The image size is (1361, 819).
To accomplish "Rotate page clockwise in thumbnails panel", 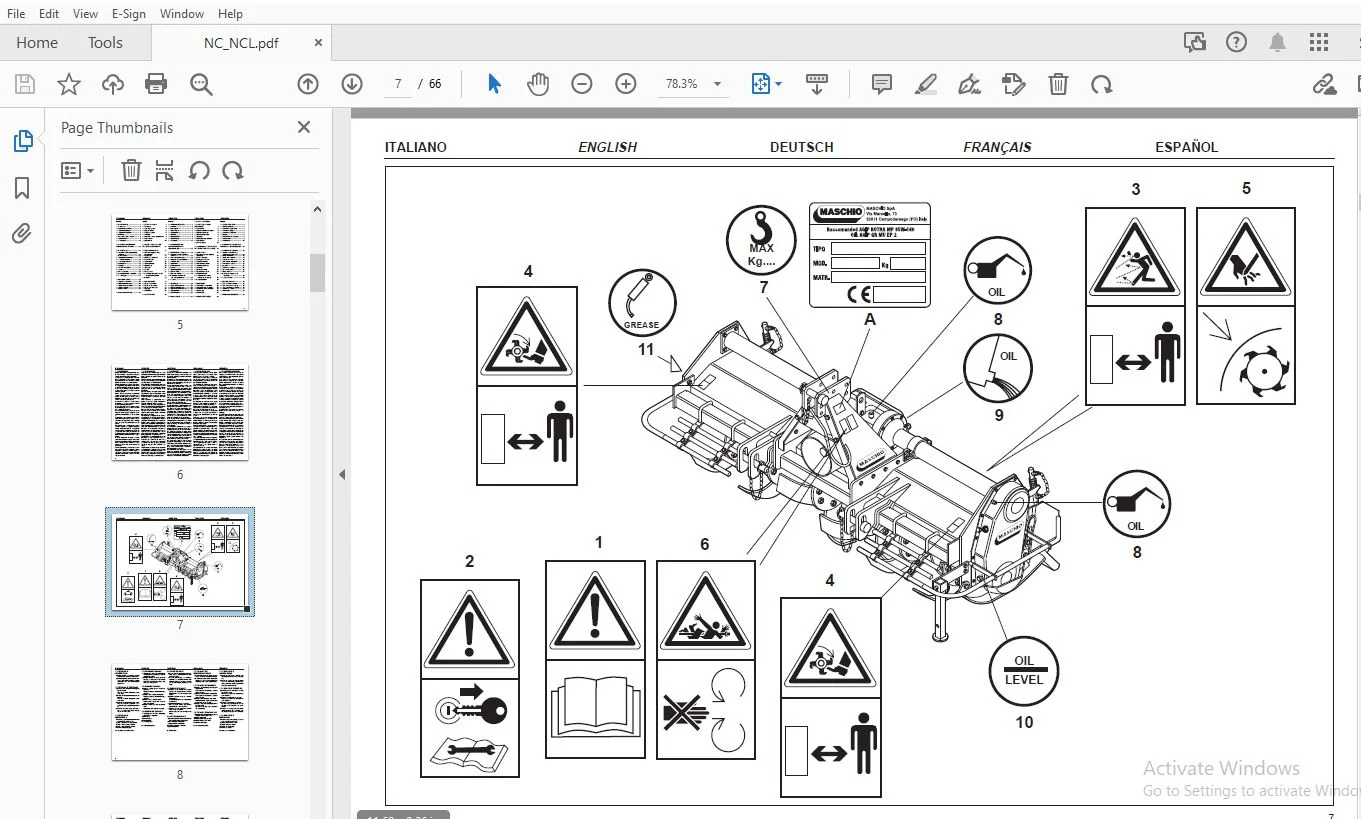I will (x=233, y=171).
